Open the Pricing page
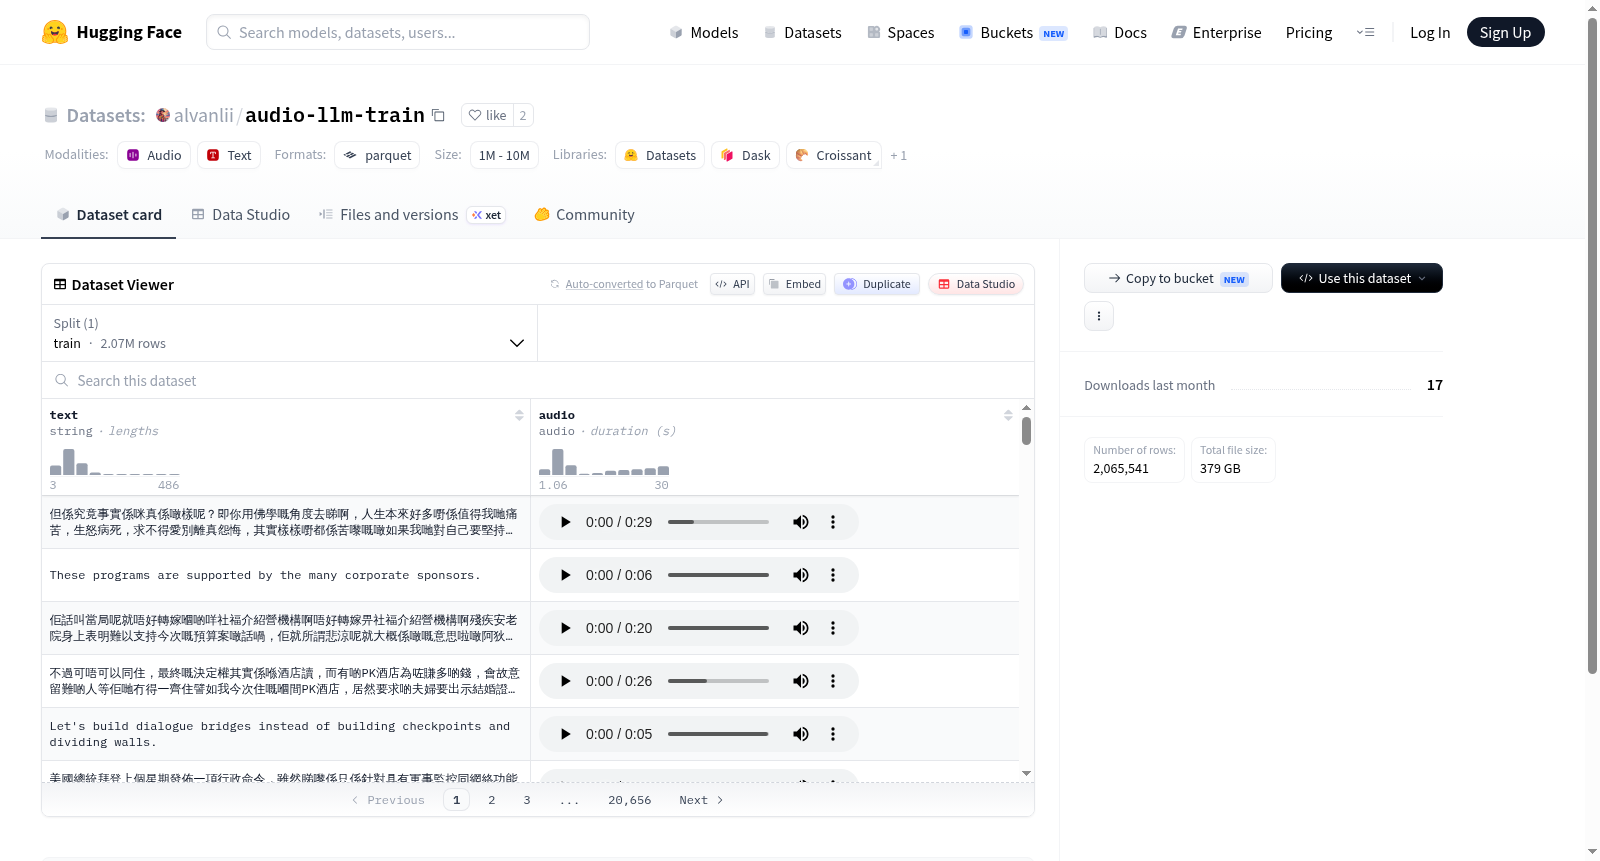The width and height of the screenshot is (1600, 861). 1309,32
